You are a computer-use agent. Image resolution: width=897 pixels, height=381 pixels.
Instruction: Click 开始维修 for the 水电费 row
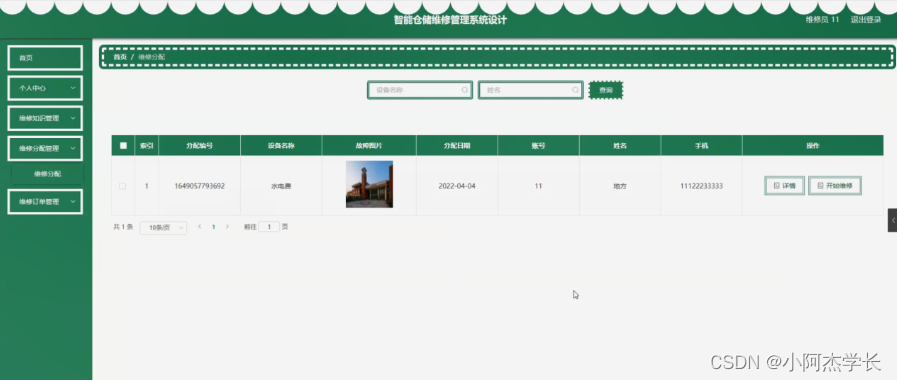tap(835, 186)
